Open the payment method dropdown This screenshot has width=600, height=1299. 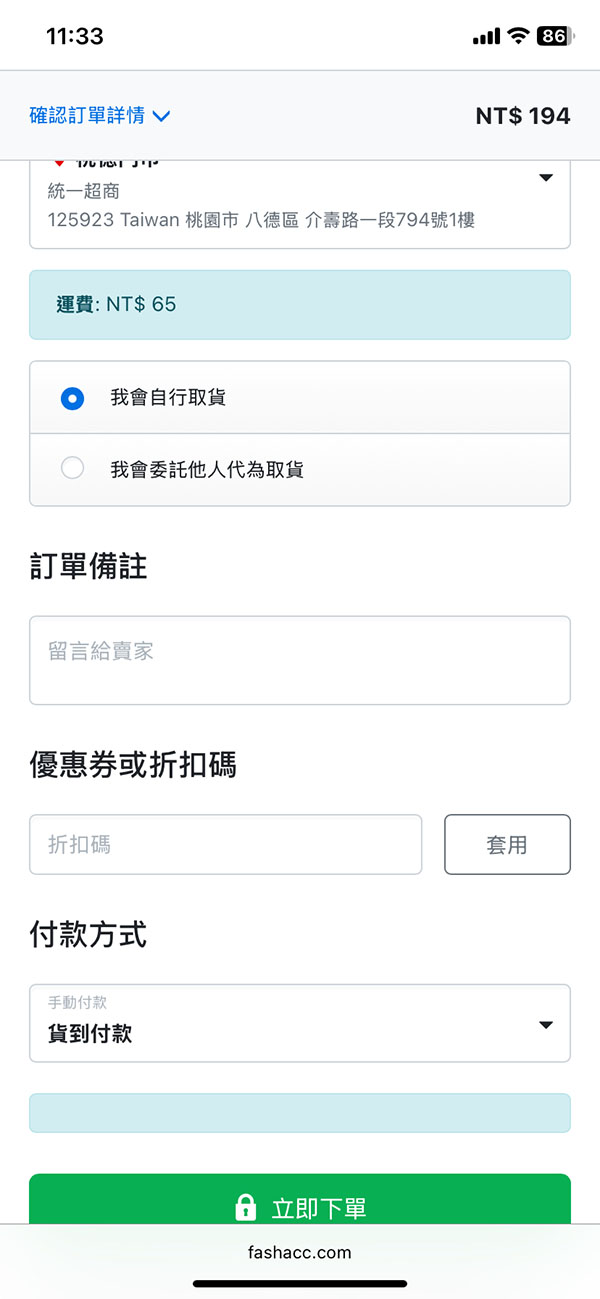click(x=300, y=1023)
